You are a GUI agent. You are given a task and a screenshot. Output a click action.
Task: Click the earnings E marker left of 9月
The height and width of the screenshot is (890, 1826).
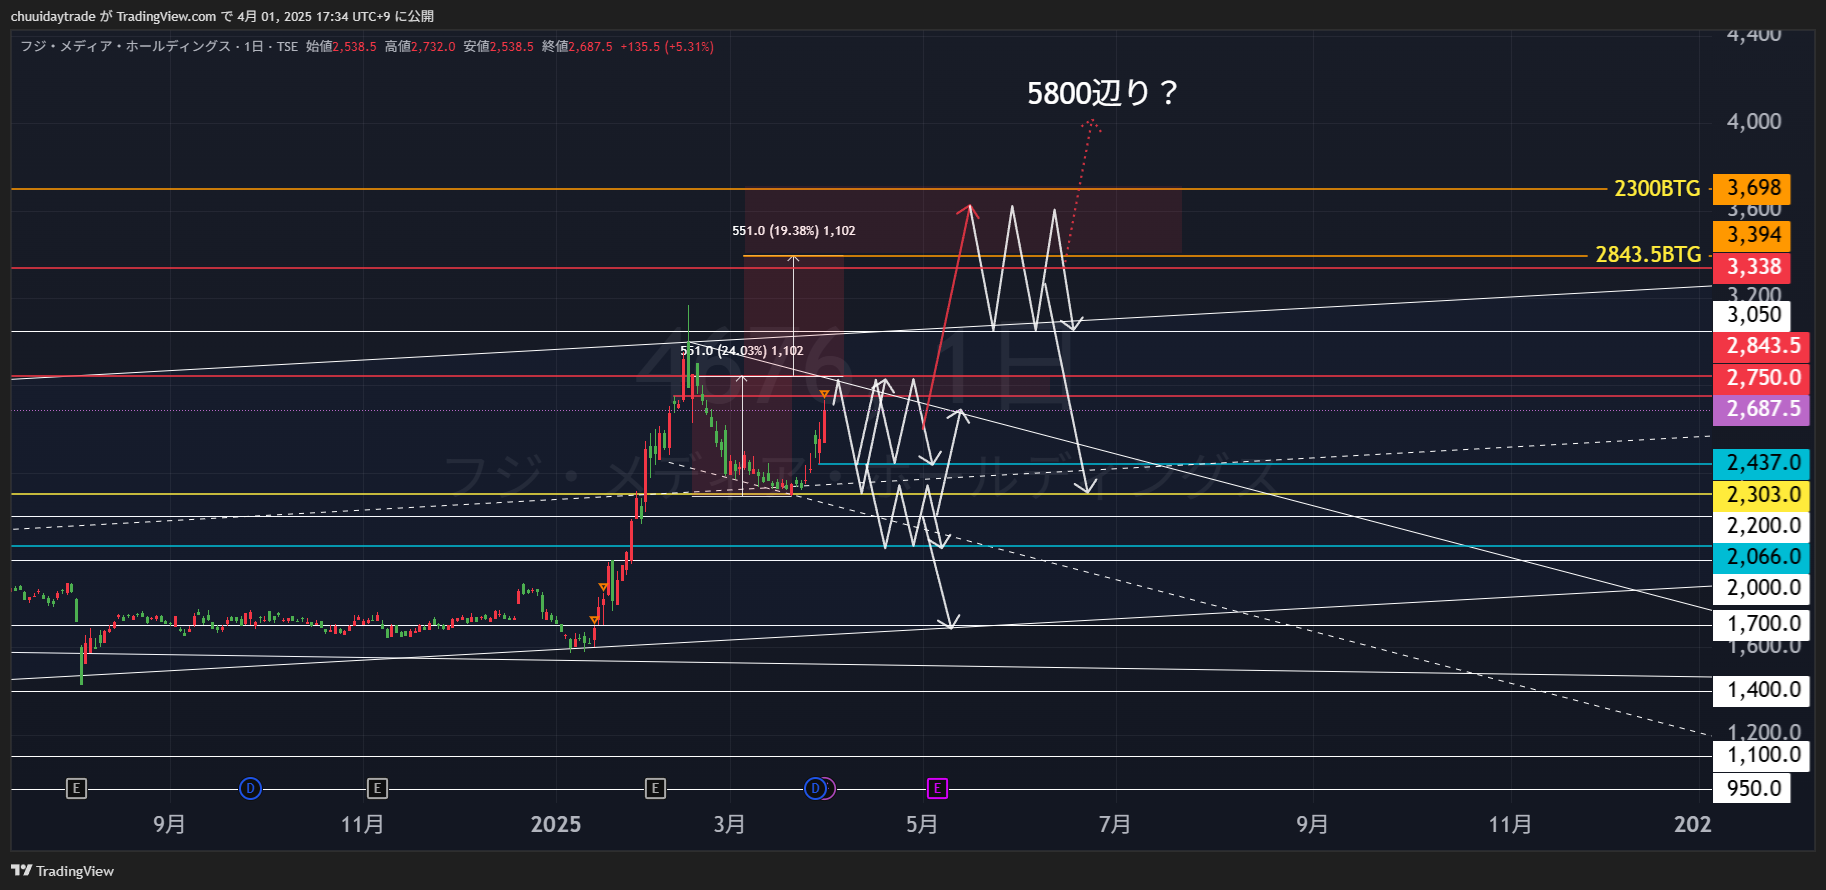tap(76, 789)
